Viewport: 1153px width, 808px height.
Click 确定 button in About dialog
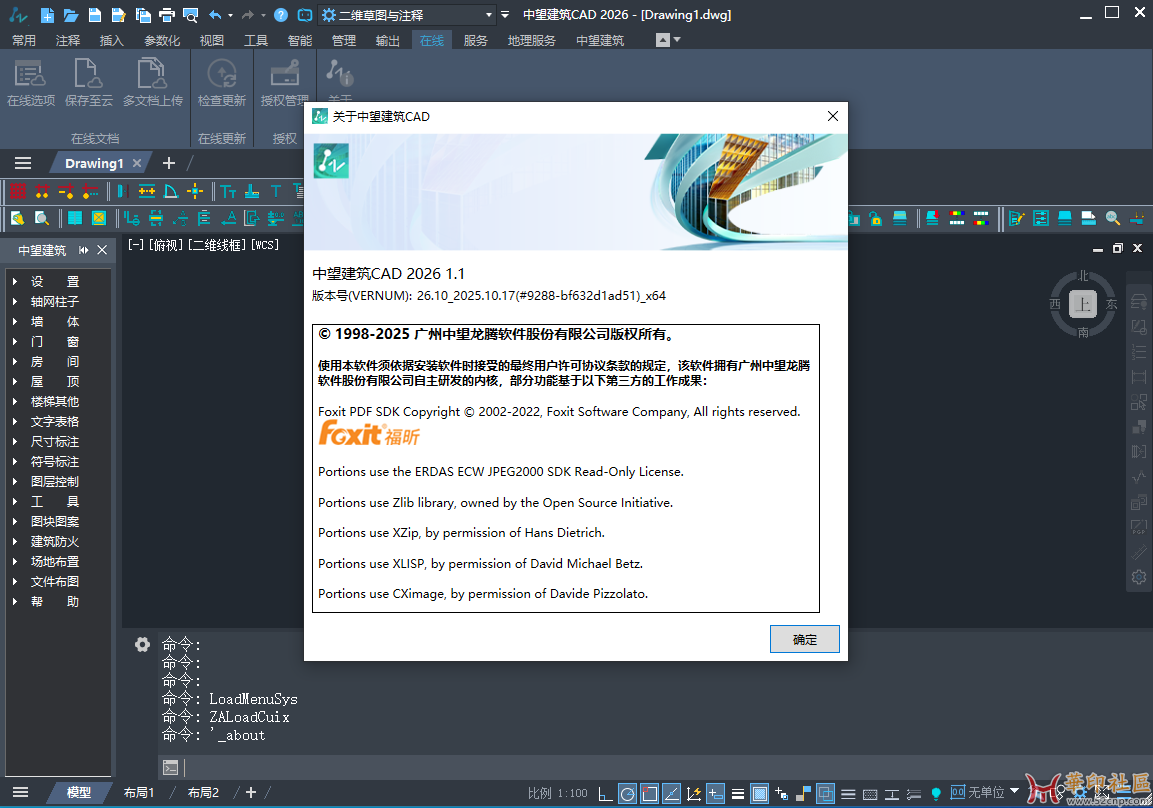804,640
